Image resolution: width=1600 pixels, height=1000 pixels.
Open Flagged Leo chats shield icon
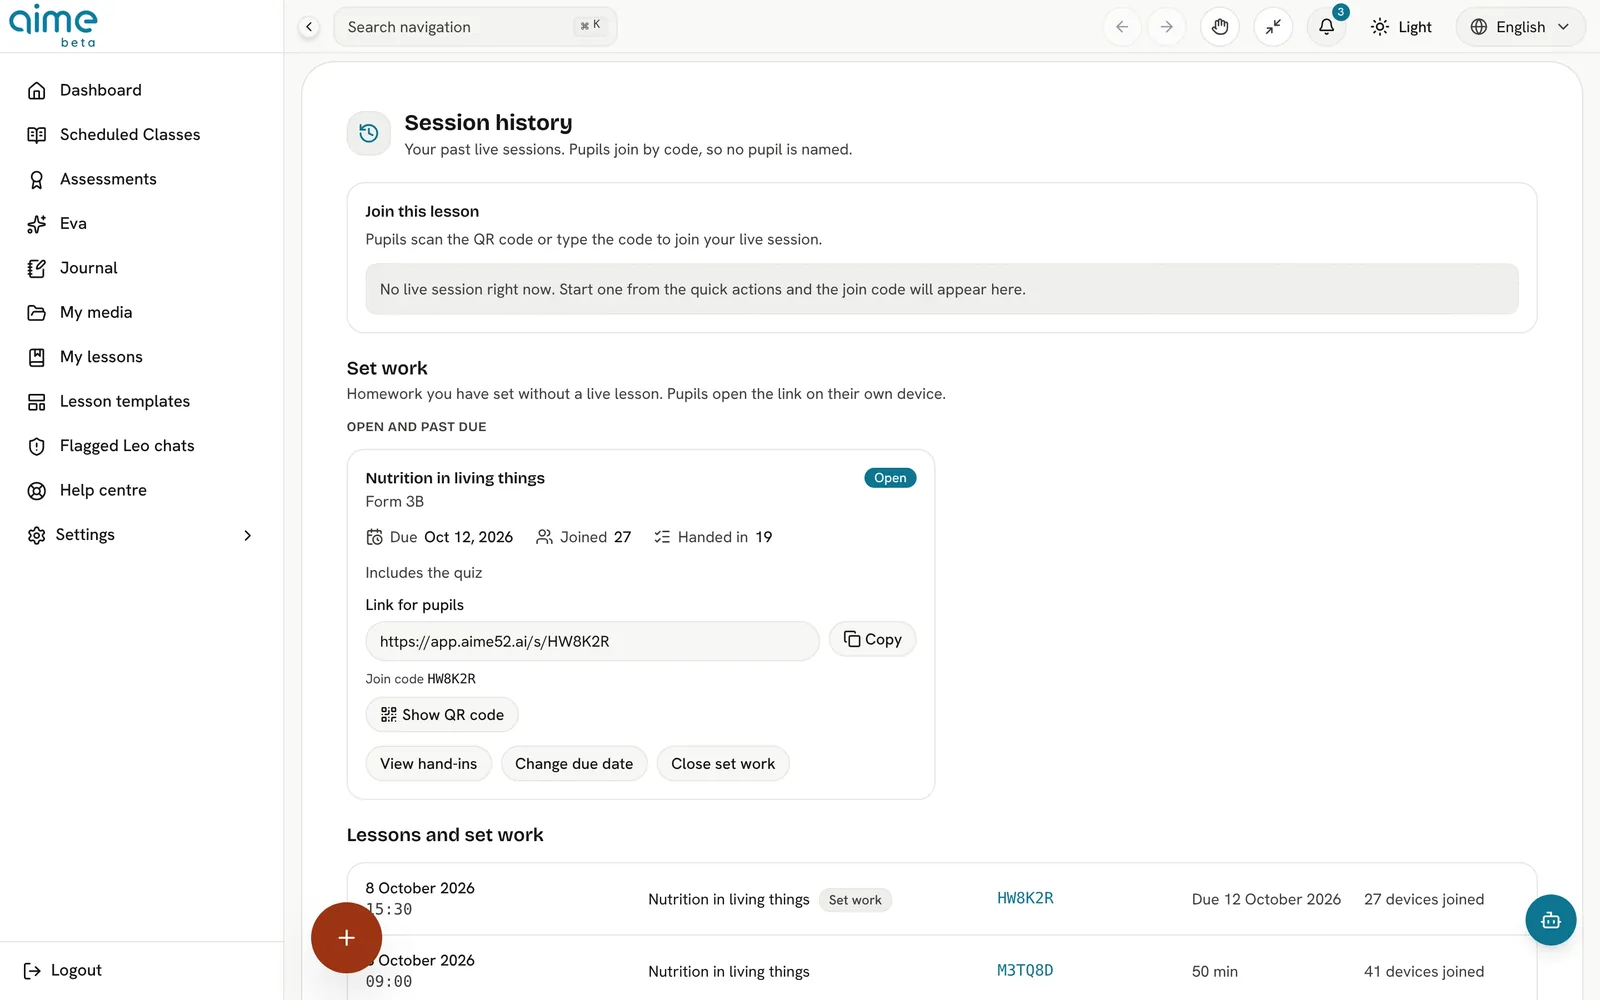click(x=37, y=446)
